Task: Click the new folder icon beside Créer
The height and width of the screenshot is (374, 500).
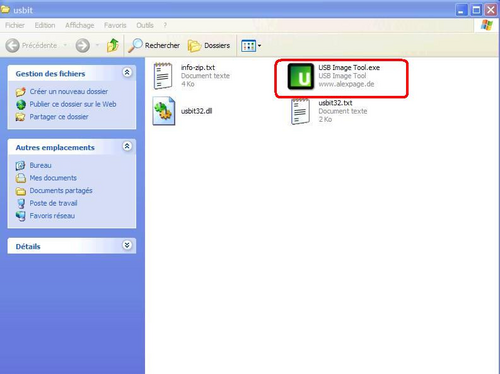Action: 21,92
